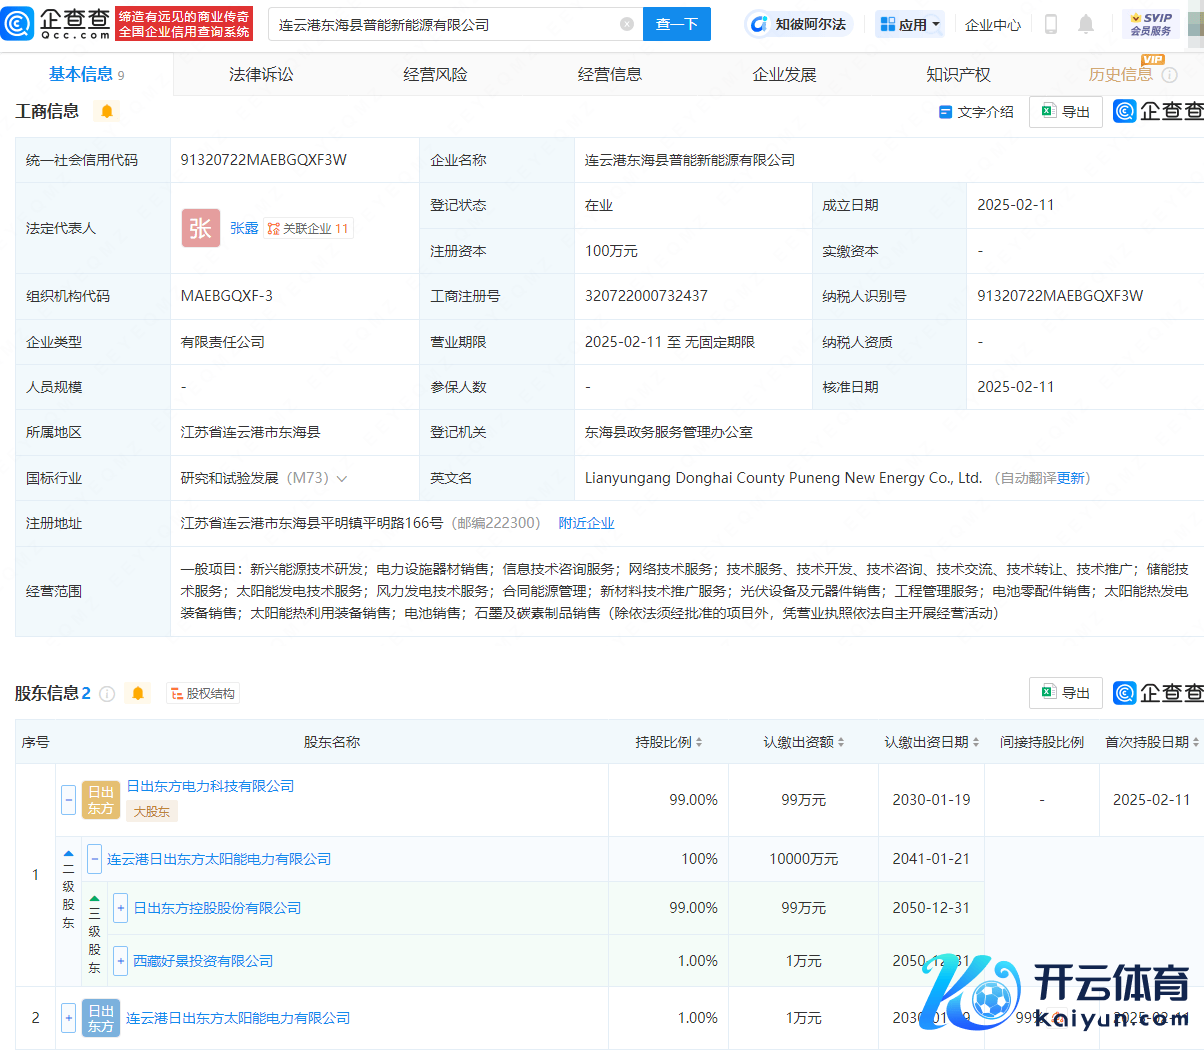Click the company name search field
The width and height of the screenshot is (1204, 1052).
coord(445,24)
